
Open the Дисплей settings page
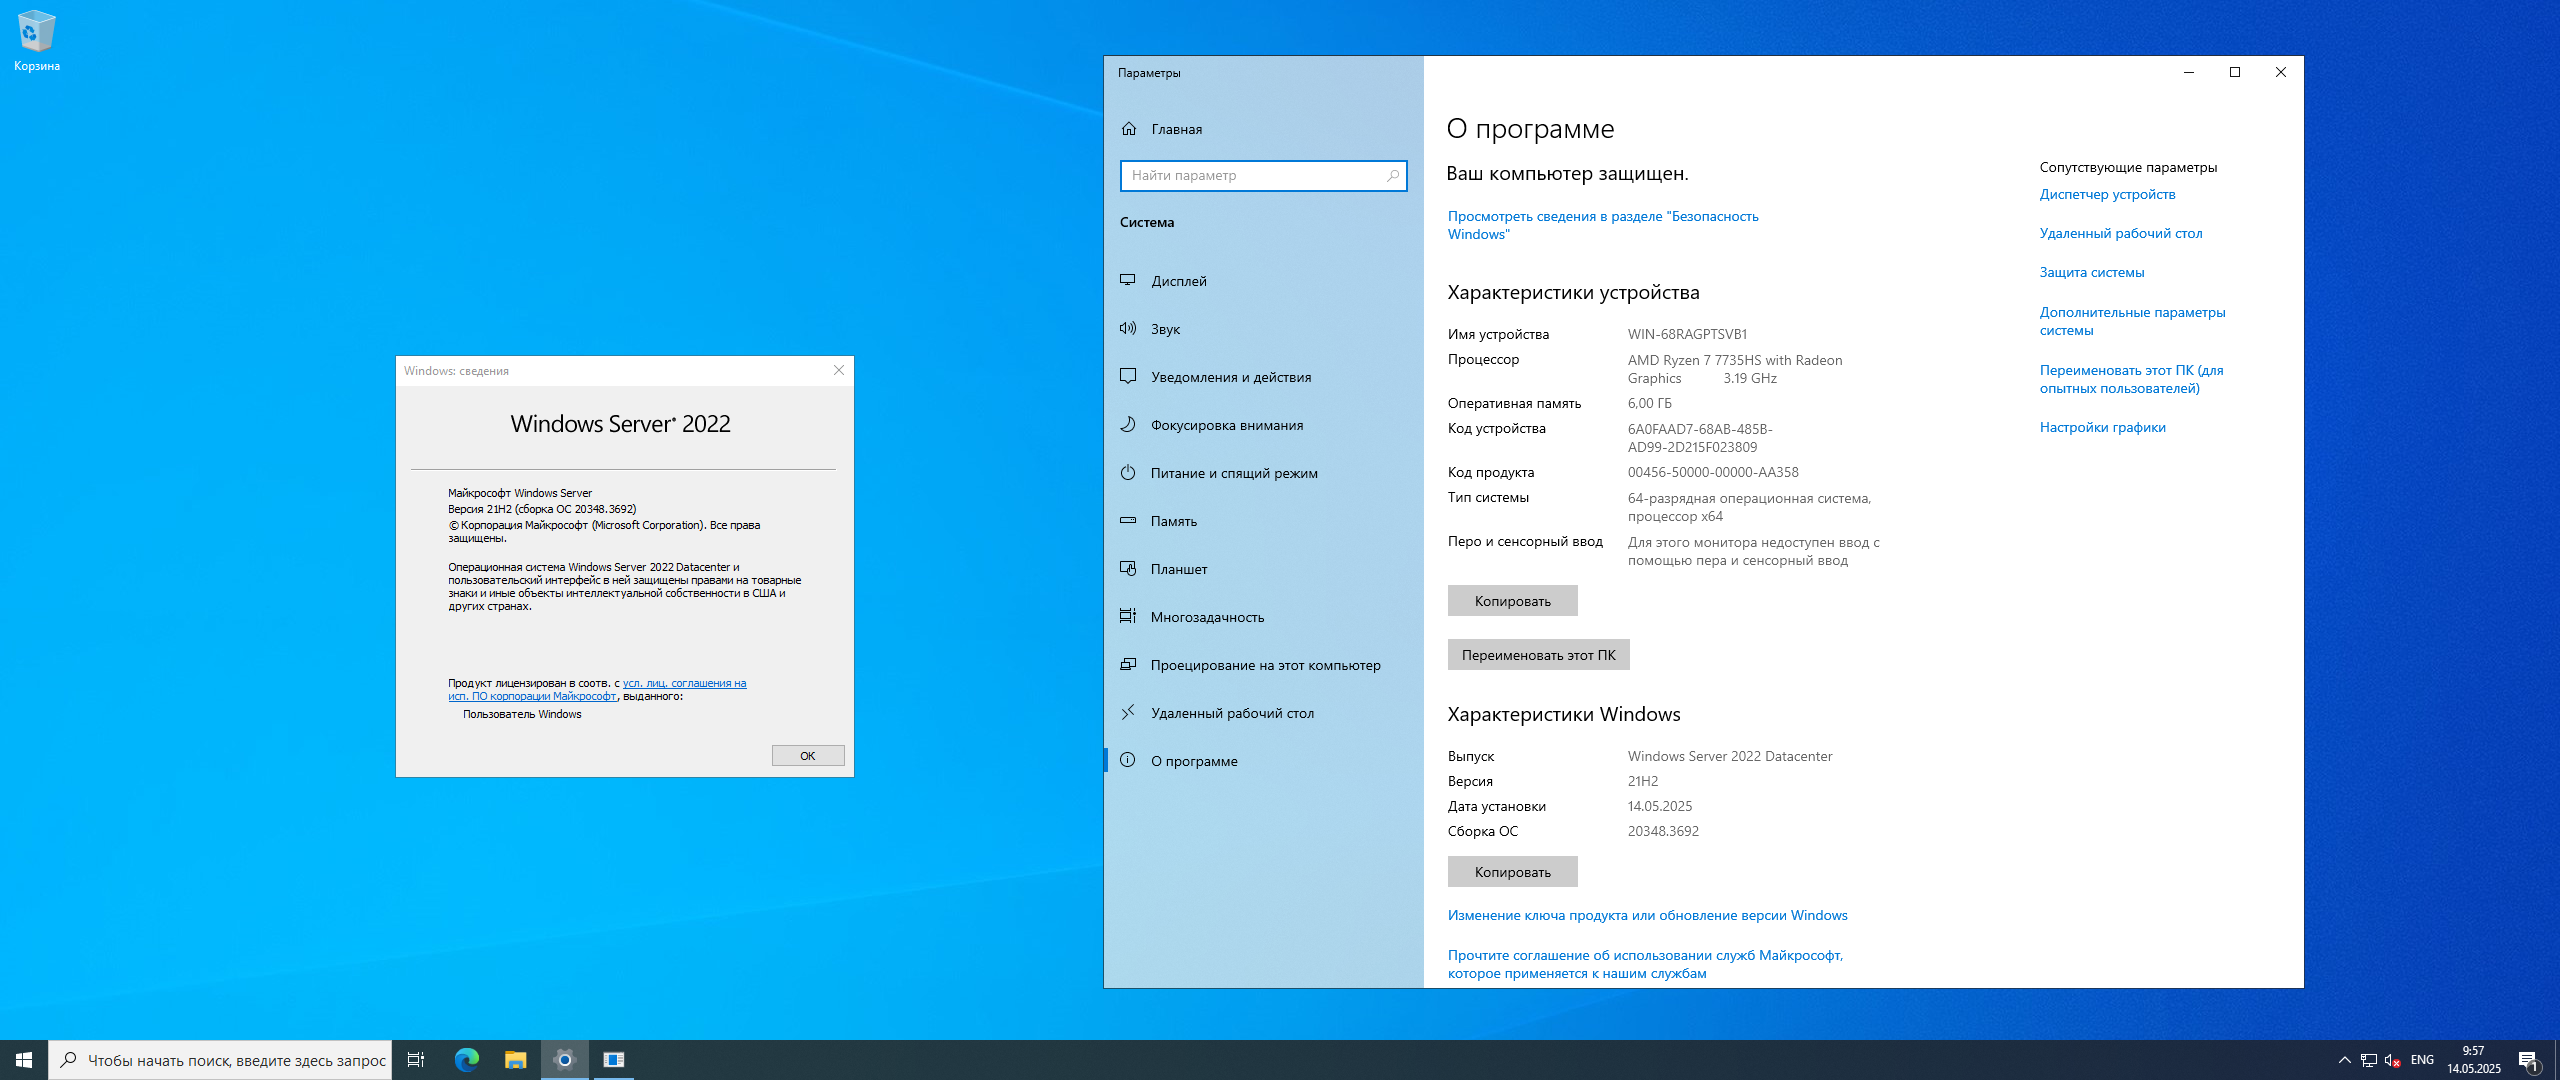[1263, 281]
